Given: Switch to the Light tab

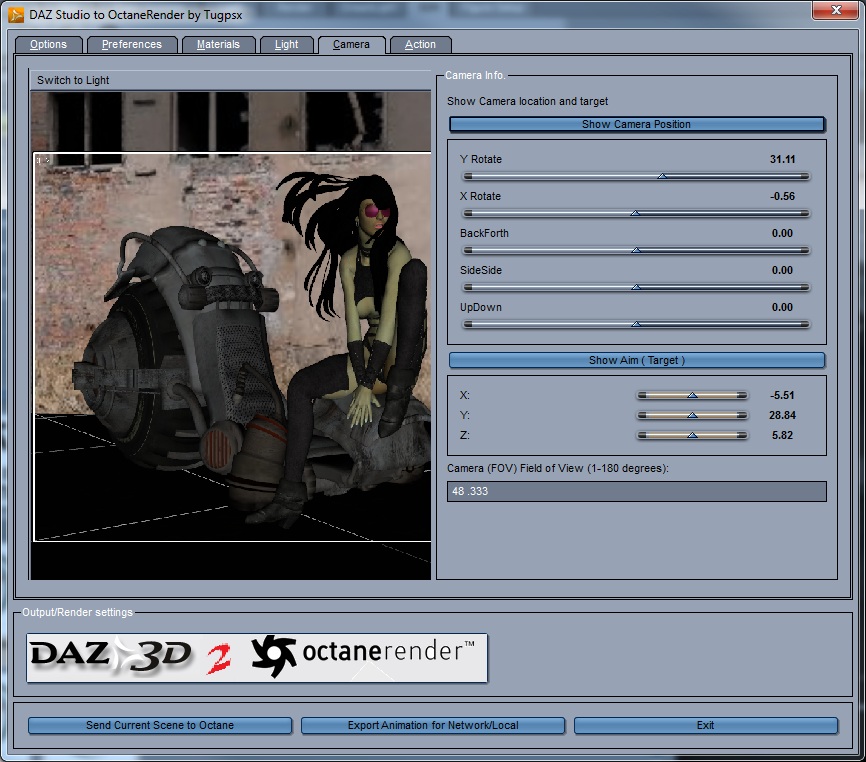Looking at the screenshot, I should tap(286, 45).
